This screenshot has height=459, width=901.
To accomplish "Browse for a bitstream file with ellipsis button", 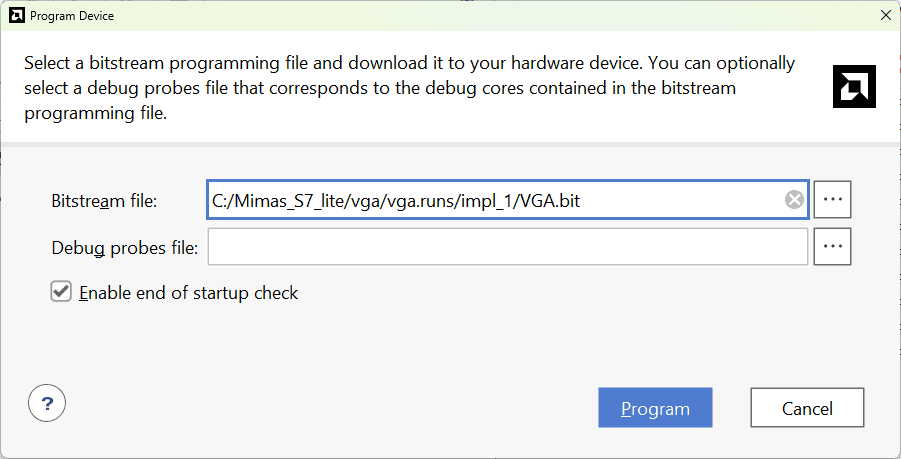I will (832, 200).
